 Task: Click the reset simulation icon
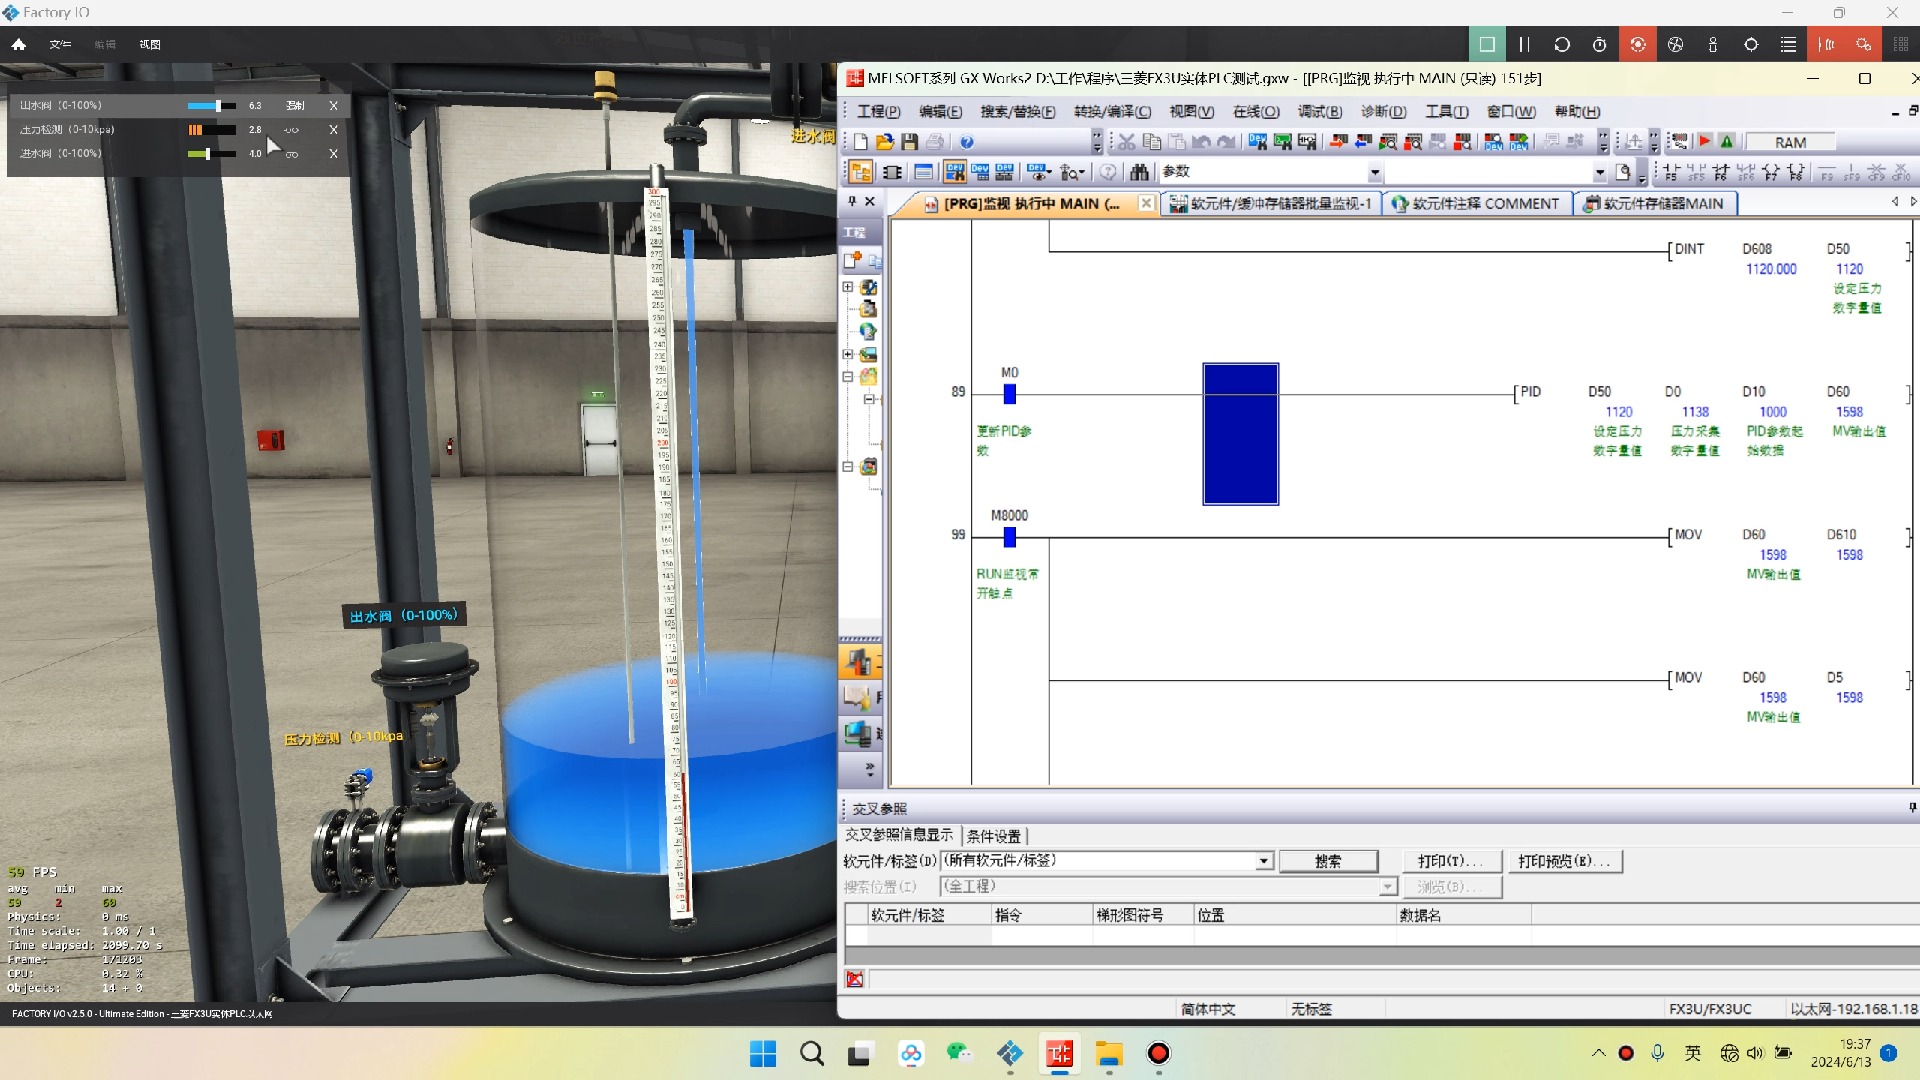pyautogui.click(x=1561, y=44)
